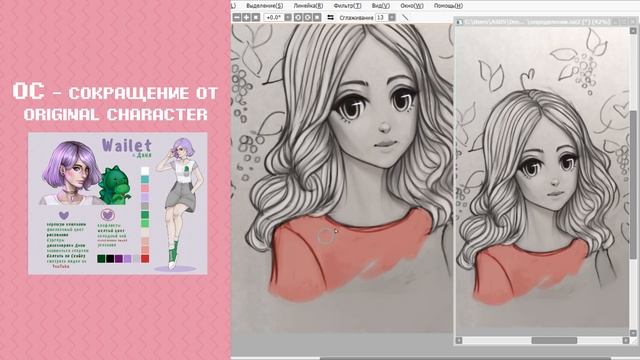This screenshot has width=640, height=360.
Task: Toggle straight line drawing mode
Action: 405,18
